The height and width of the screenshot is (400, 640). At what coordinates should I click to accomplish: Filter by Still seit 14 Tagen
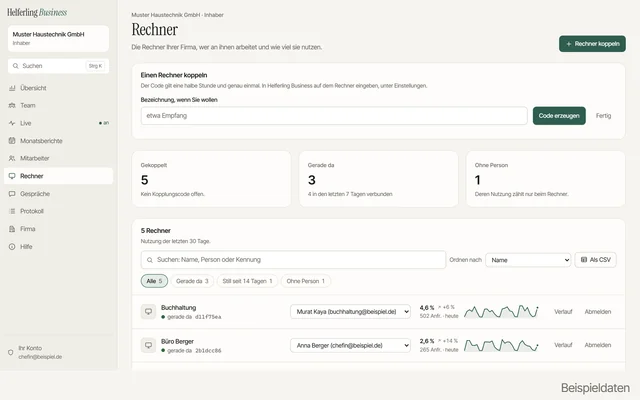click(247, 281)
